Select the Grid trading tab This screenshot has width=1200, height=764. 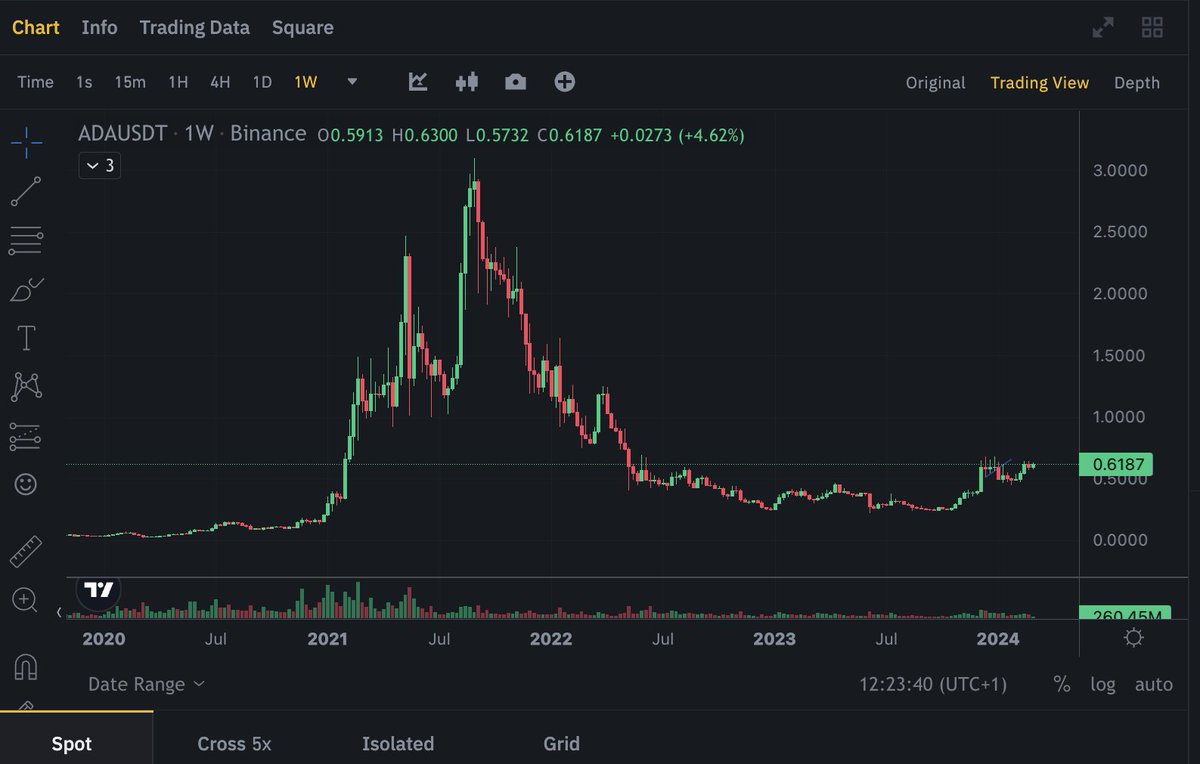(x=561, y=744)
